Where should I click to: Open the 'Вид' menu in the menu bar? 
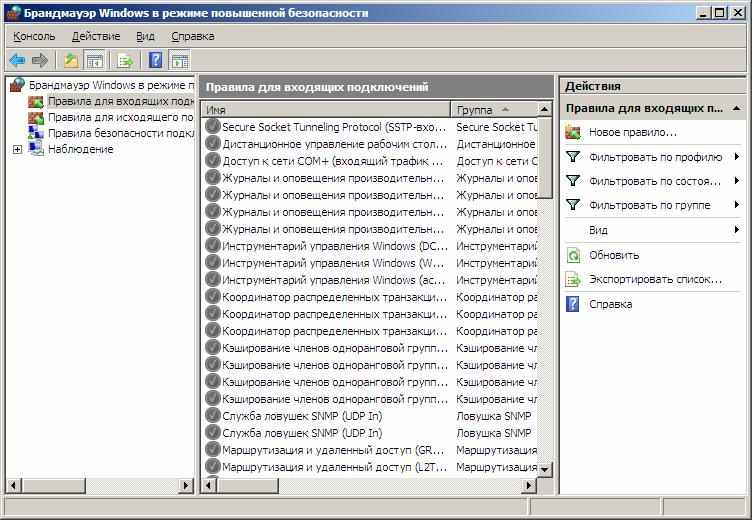coord(145,36)
